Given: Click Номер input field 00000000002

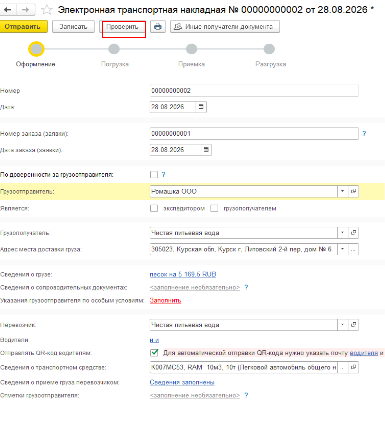Looking at the screenshot, I should point(254,91).
